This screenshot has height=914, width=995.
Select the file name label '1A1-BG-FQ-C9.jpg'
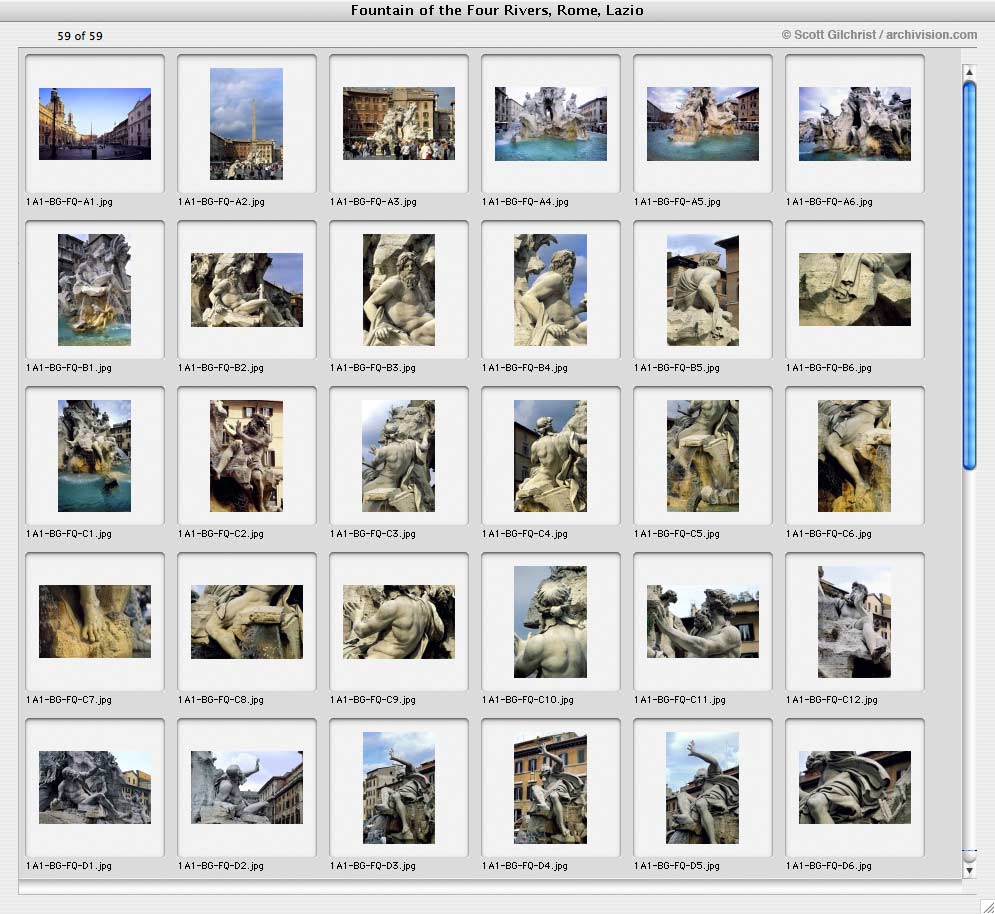(x=372, y=699)
